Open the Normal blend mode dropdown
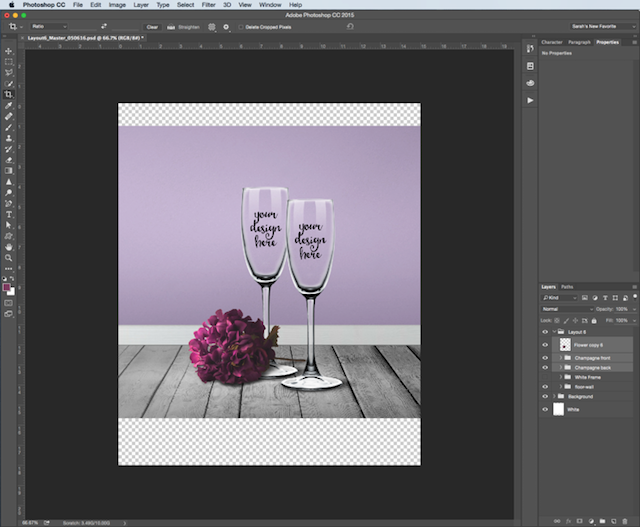This screenshot has height=527, width=640. 567,309
